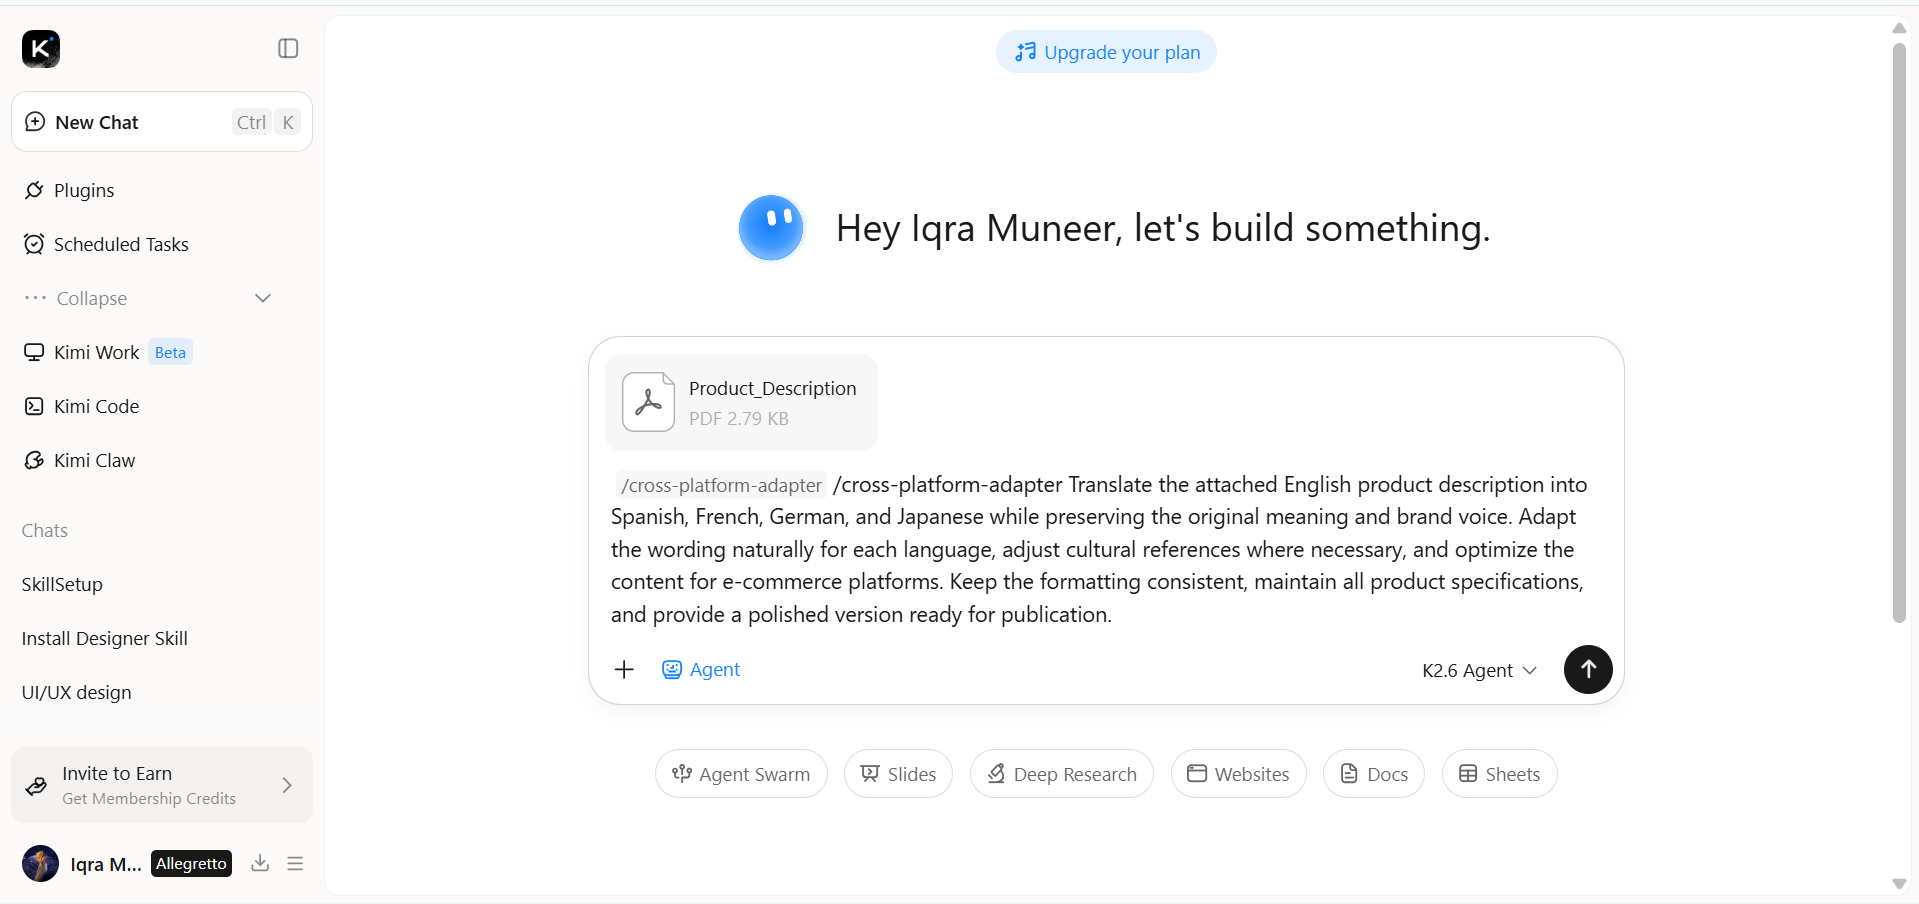Click the Kimi blue mascot avatar
This screenshot has height=904, width=1919.
pos(771,228)
